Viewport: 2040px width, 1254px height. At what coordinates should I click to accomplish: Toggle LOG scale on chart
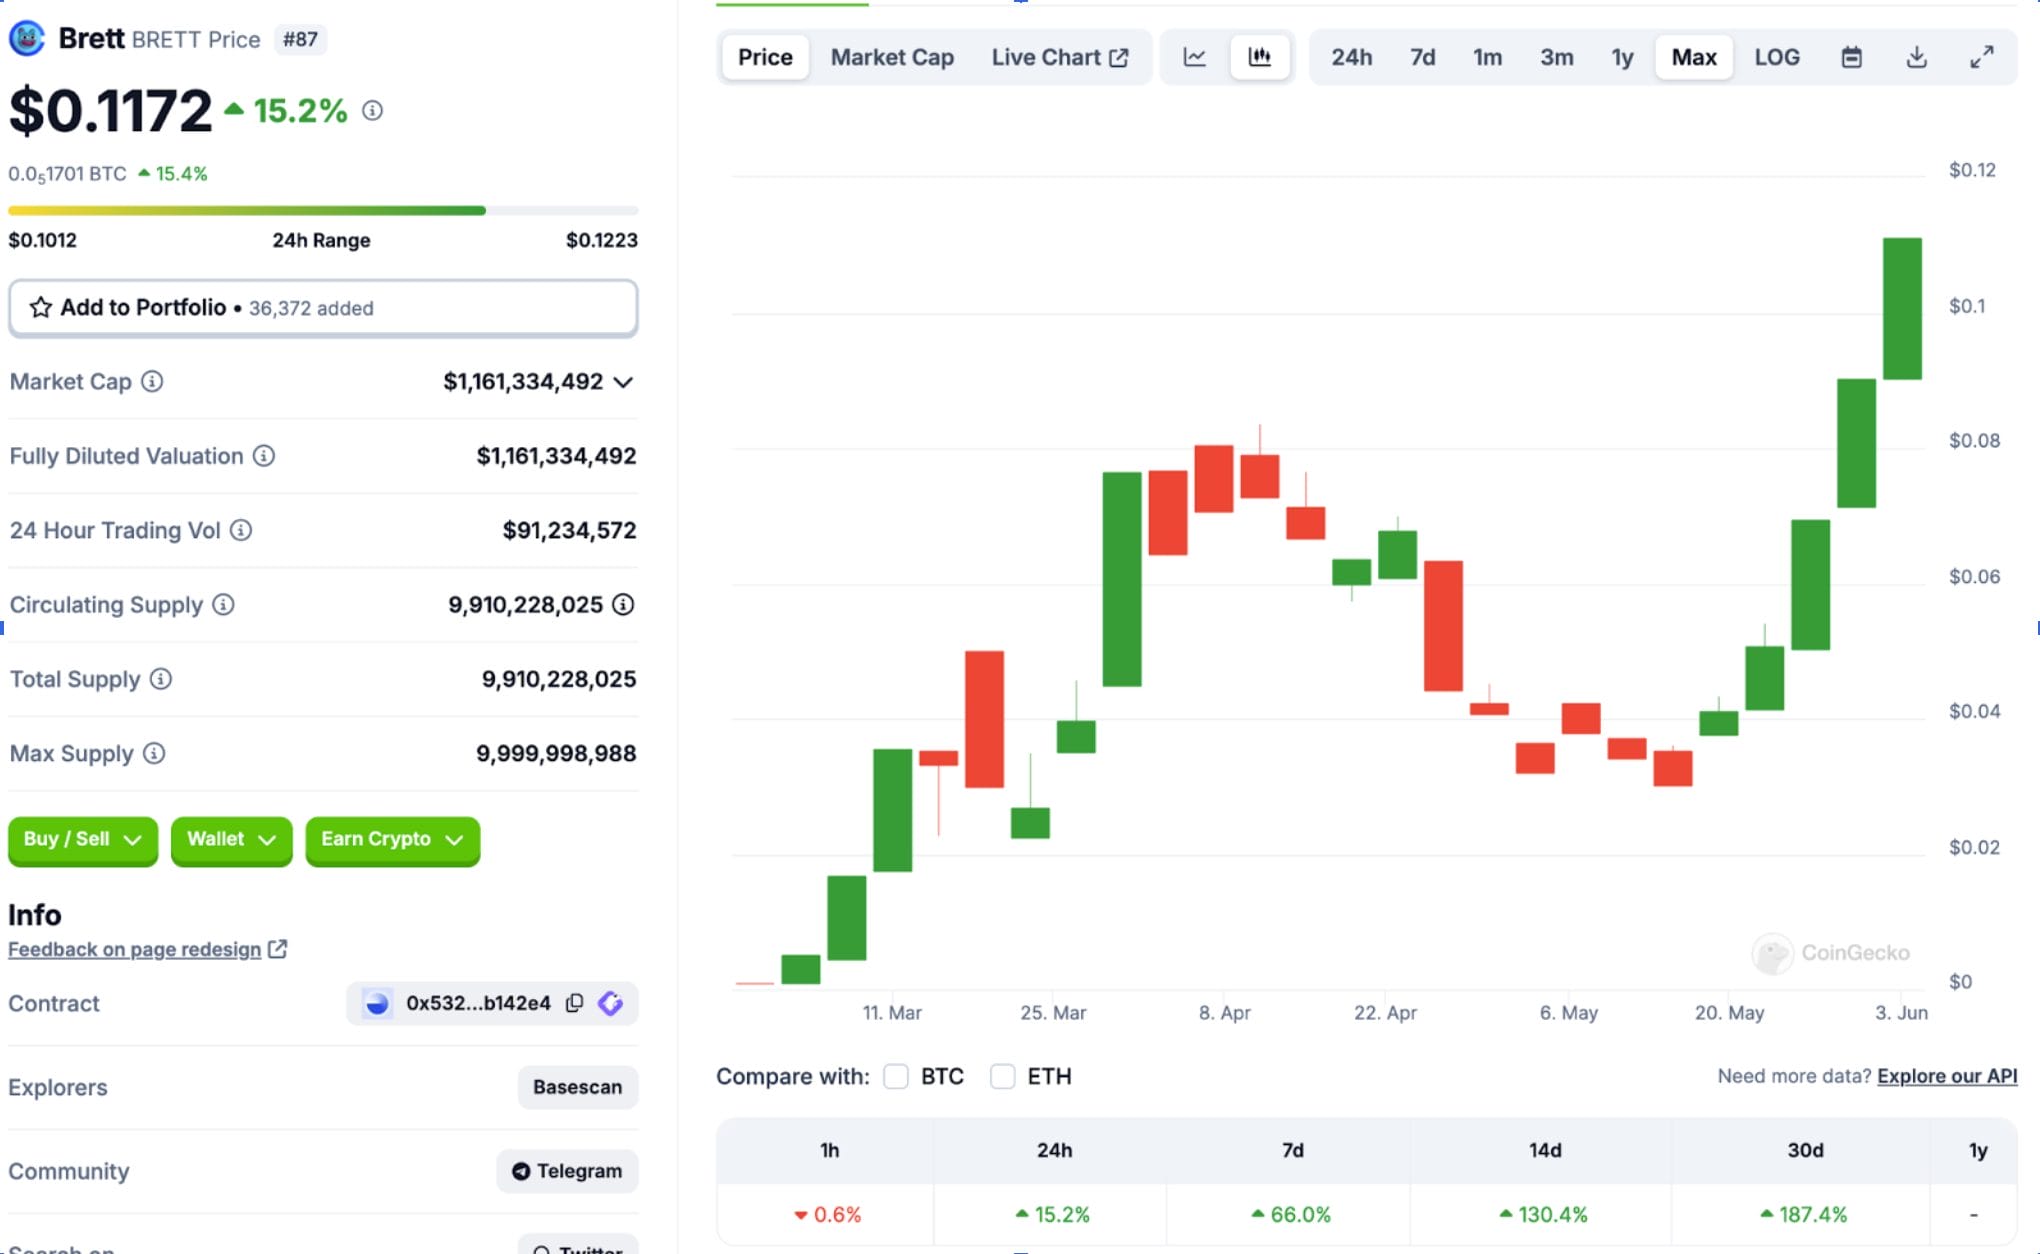[x=1776, y=57]
